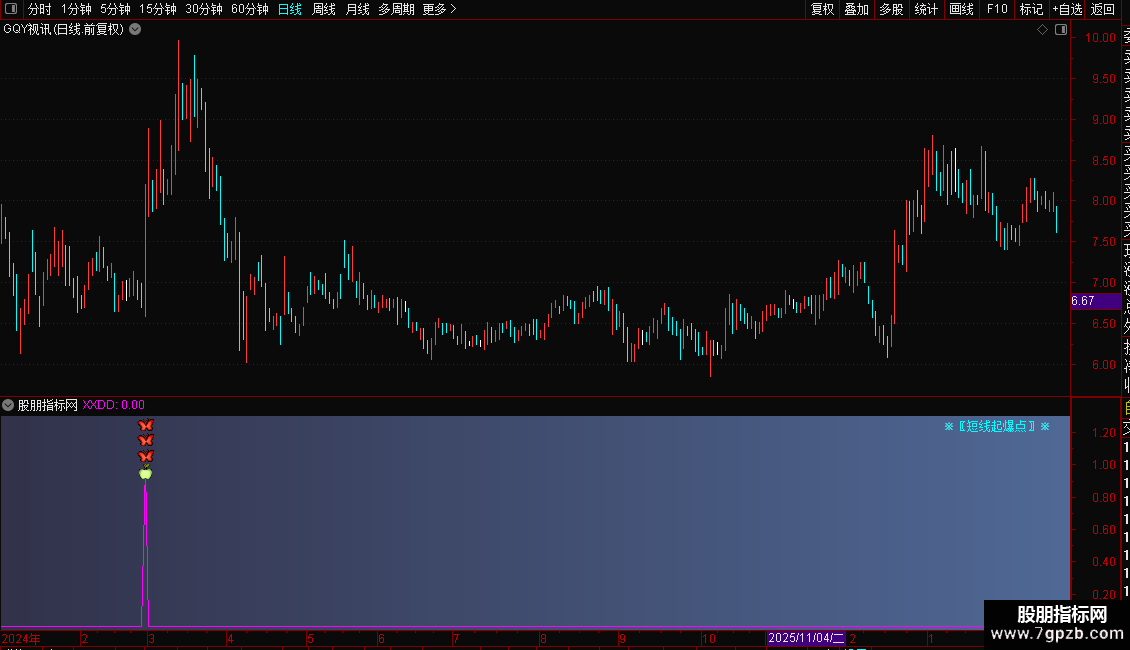The image size is (1130, 650).
Task: Click the 10.00 price axis label
Action: pyautogui.click(x=1100, y=37)
